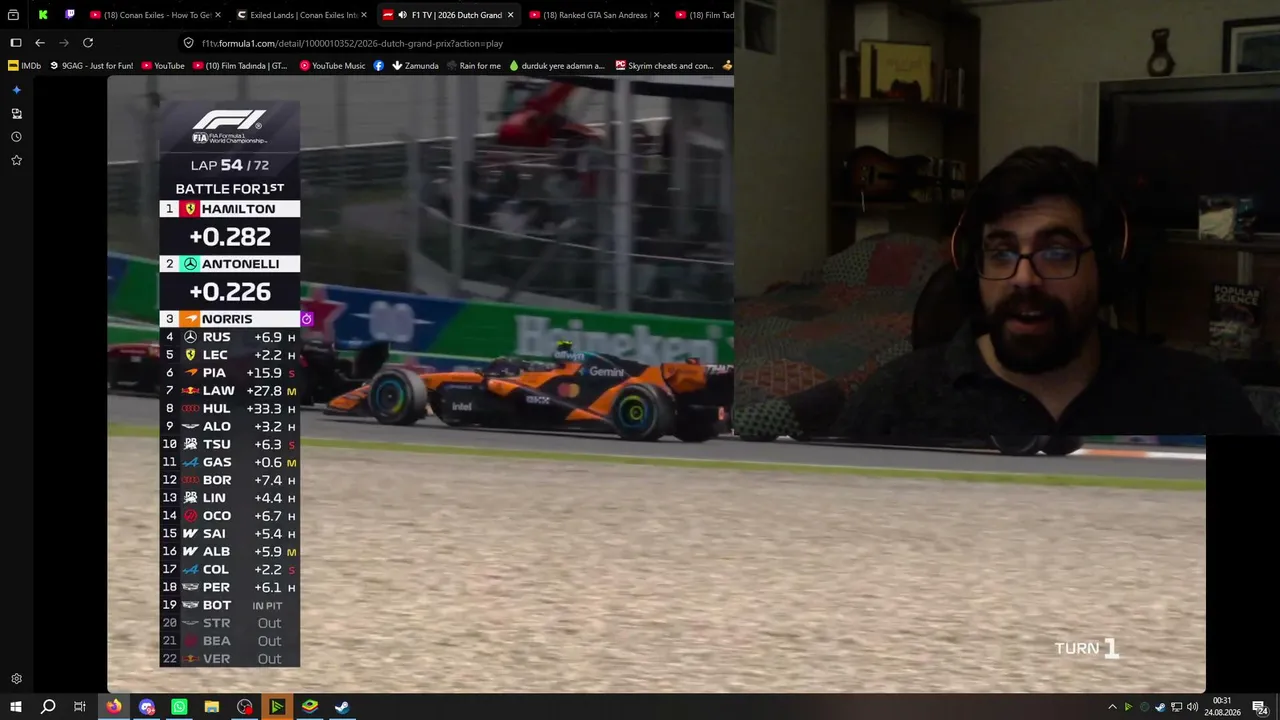The image size is (1280, 720).
Task: Click the RUS row in timing tower
Action: click(x=230, y=337)
